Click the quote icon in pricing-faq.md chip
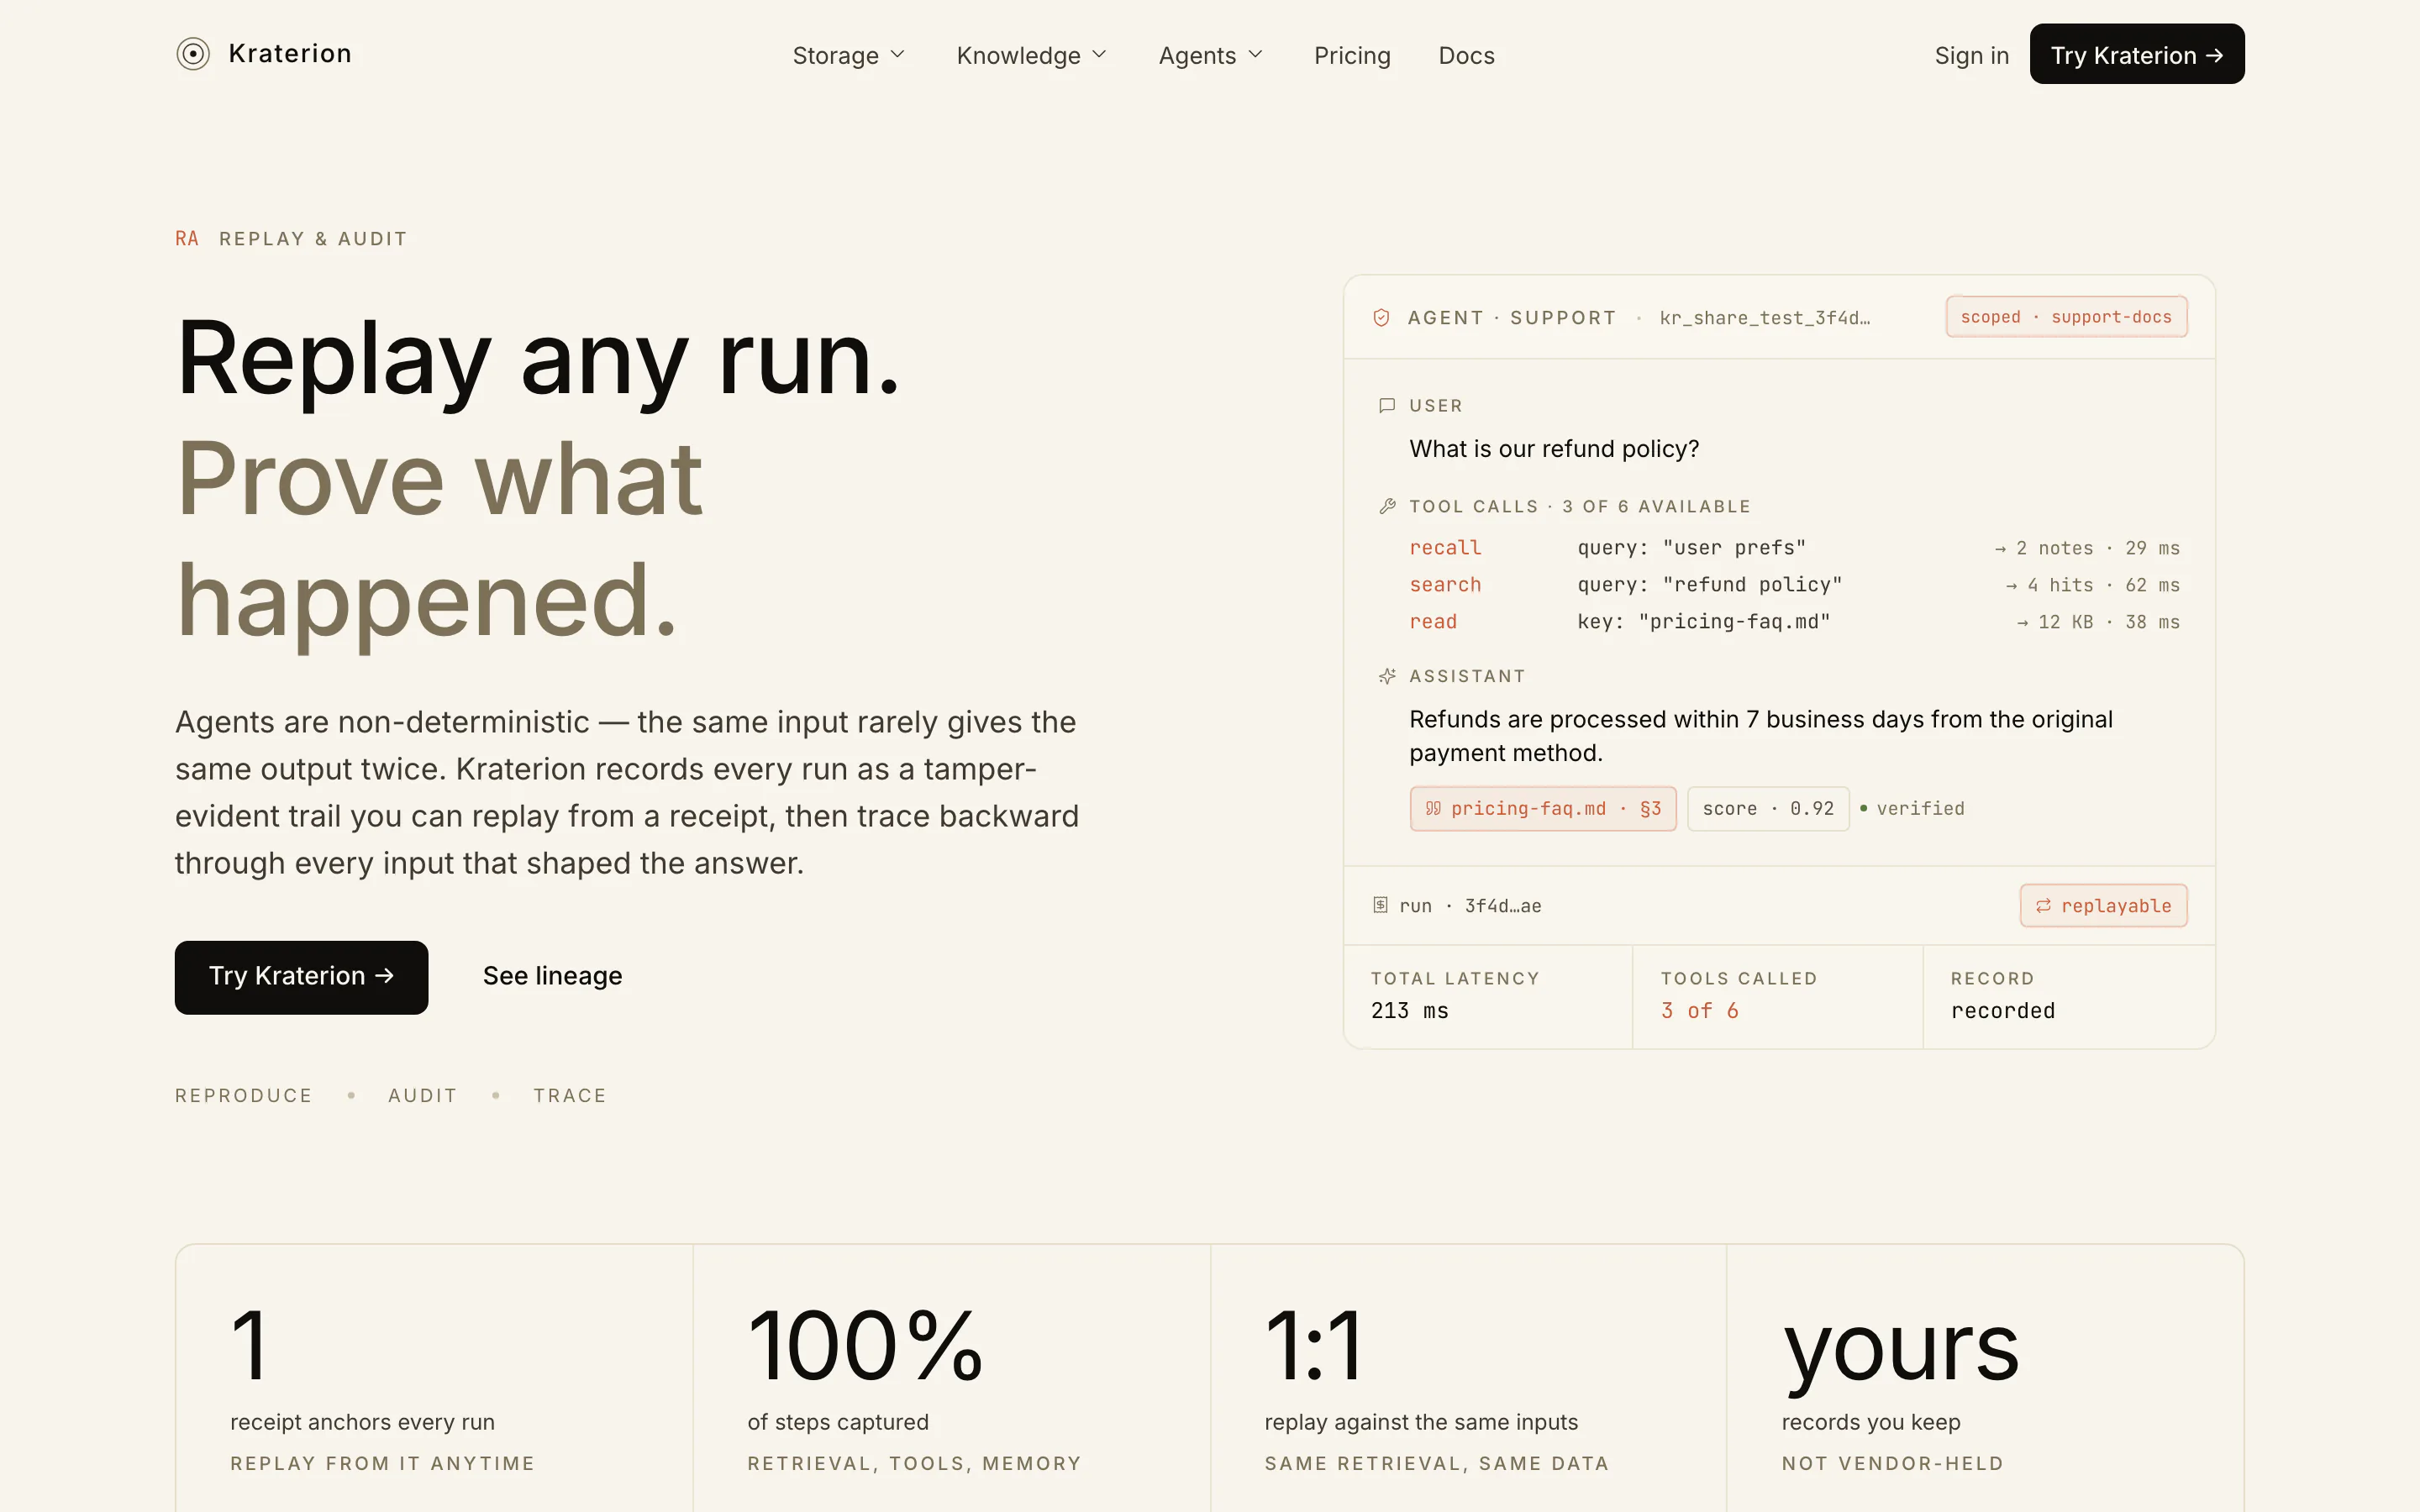The height and width of the screenshot is (1512, 2420). click(1433, 808)
